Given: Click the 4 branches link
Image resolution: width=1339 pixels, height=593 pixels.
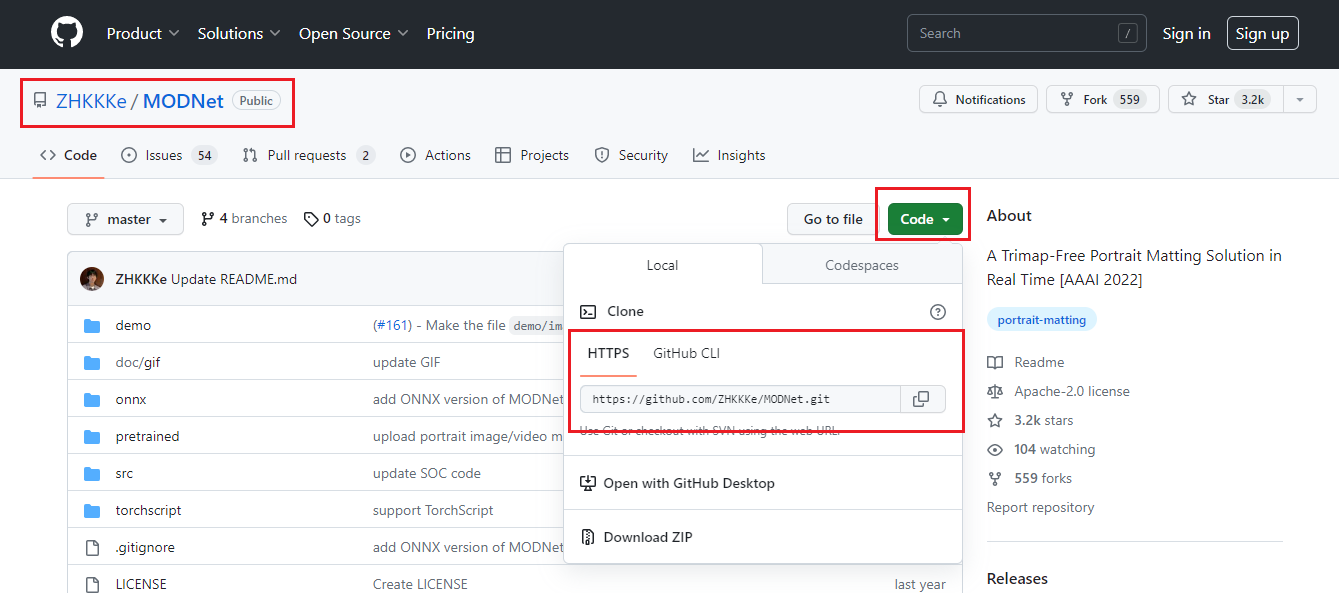Looking at the screenshot, I should point(244,219).
